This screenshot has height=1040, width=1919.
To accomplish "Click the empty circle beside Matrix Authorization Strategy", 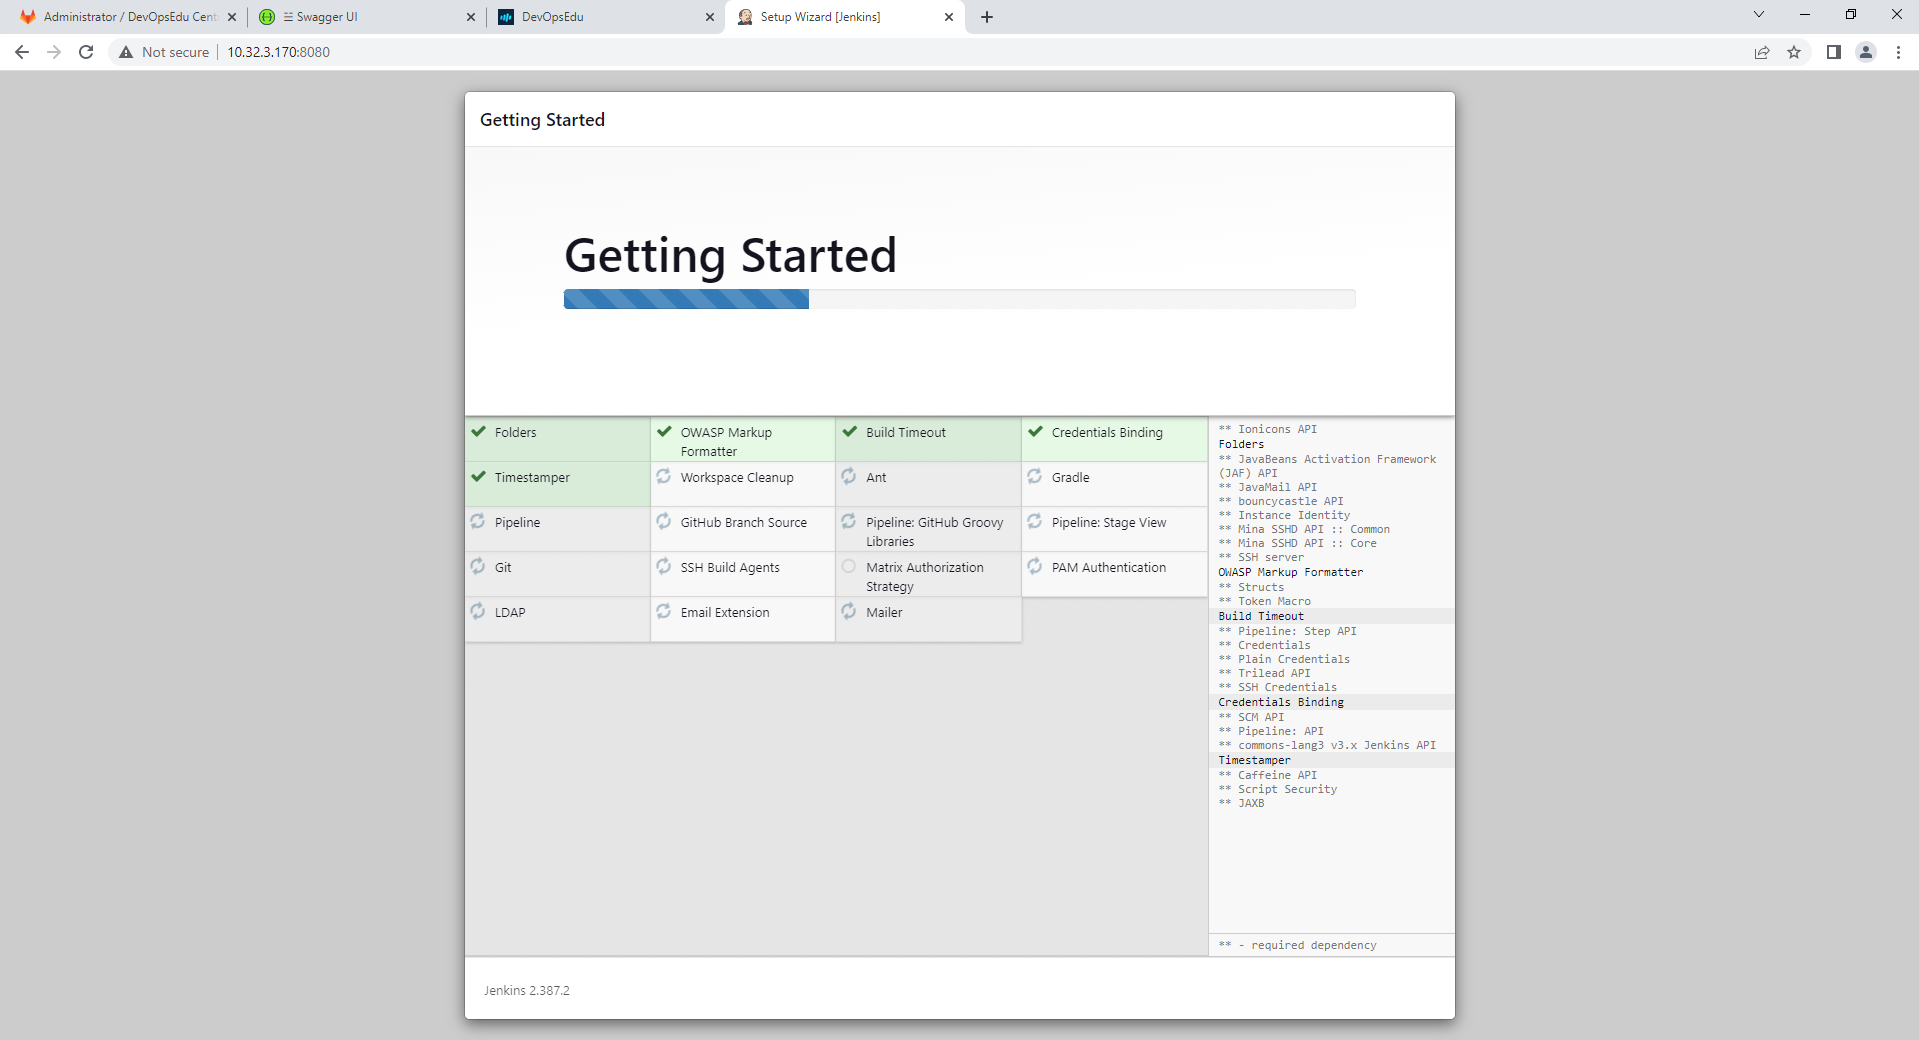I will [x=849, y=566].
